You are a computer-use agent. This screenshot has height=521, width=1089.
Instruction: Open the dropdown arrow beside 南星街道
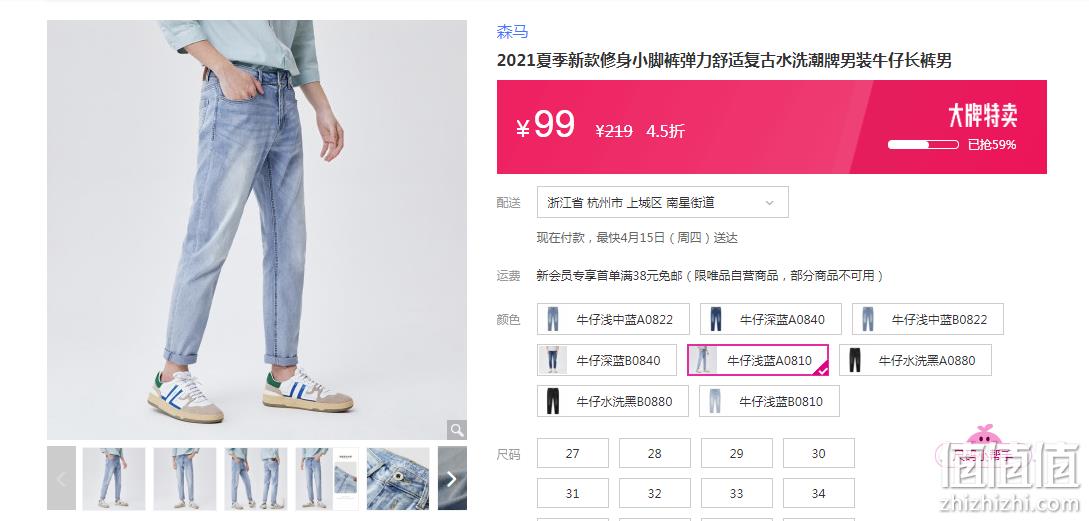[x=769, y=203]
